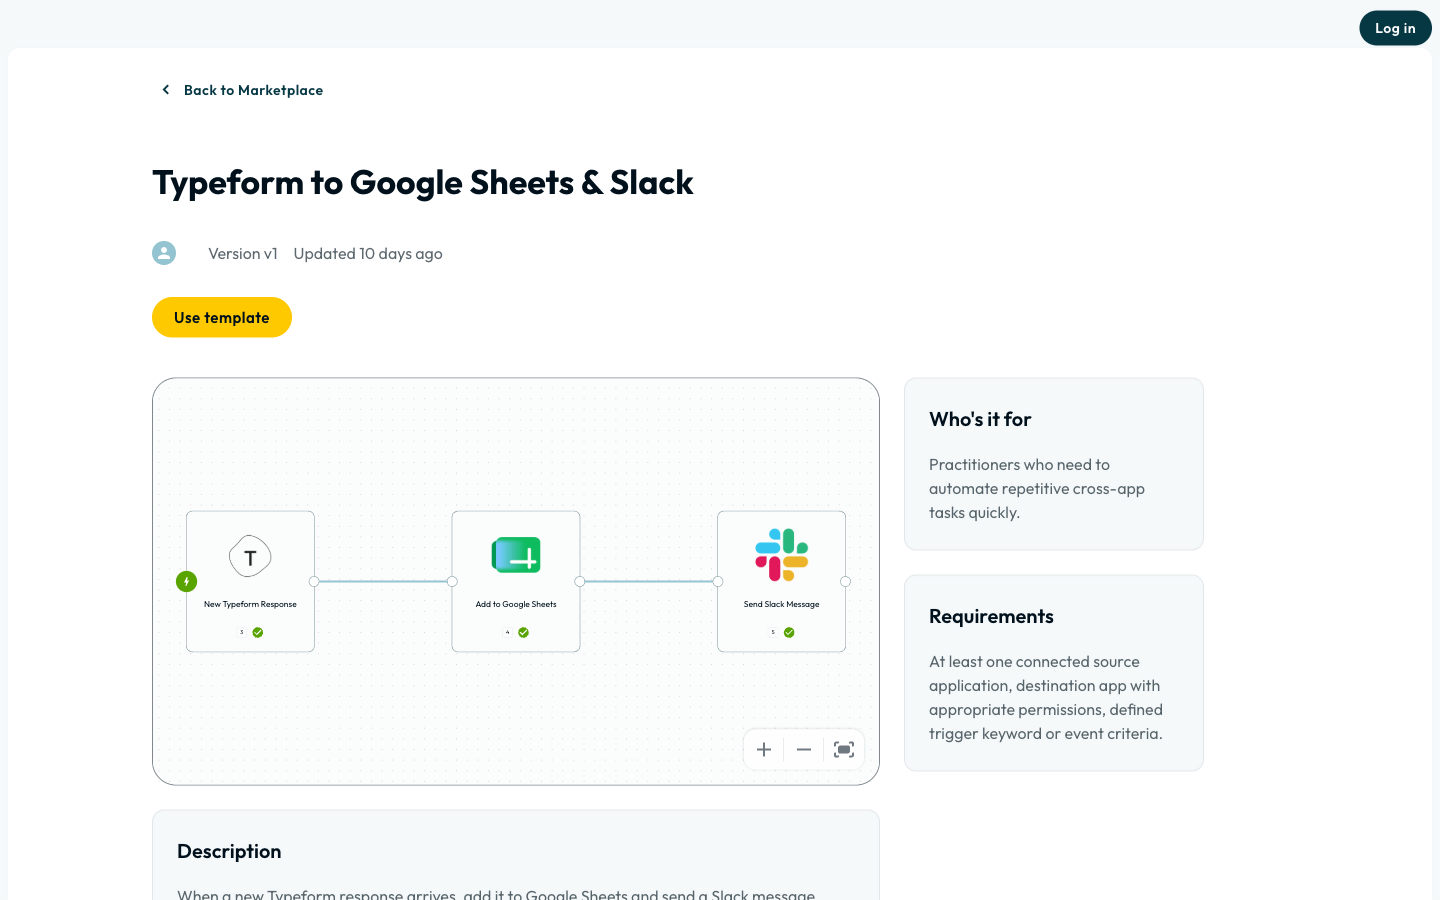1440x900 pixels.
Task: Click the Add to Google Sheets label
Action: pos(516,604)
